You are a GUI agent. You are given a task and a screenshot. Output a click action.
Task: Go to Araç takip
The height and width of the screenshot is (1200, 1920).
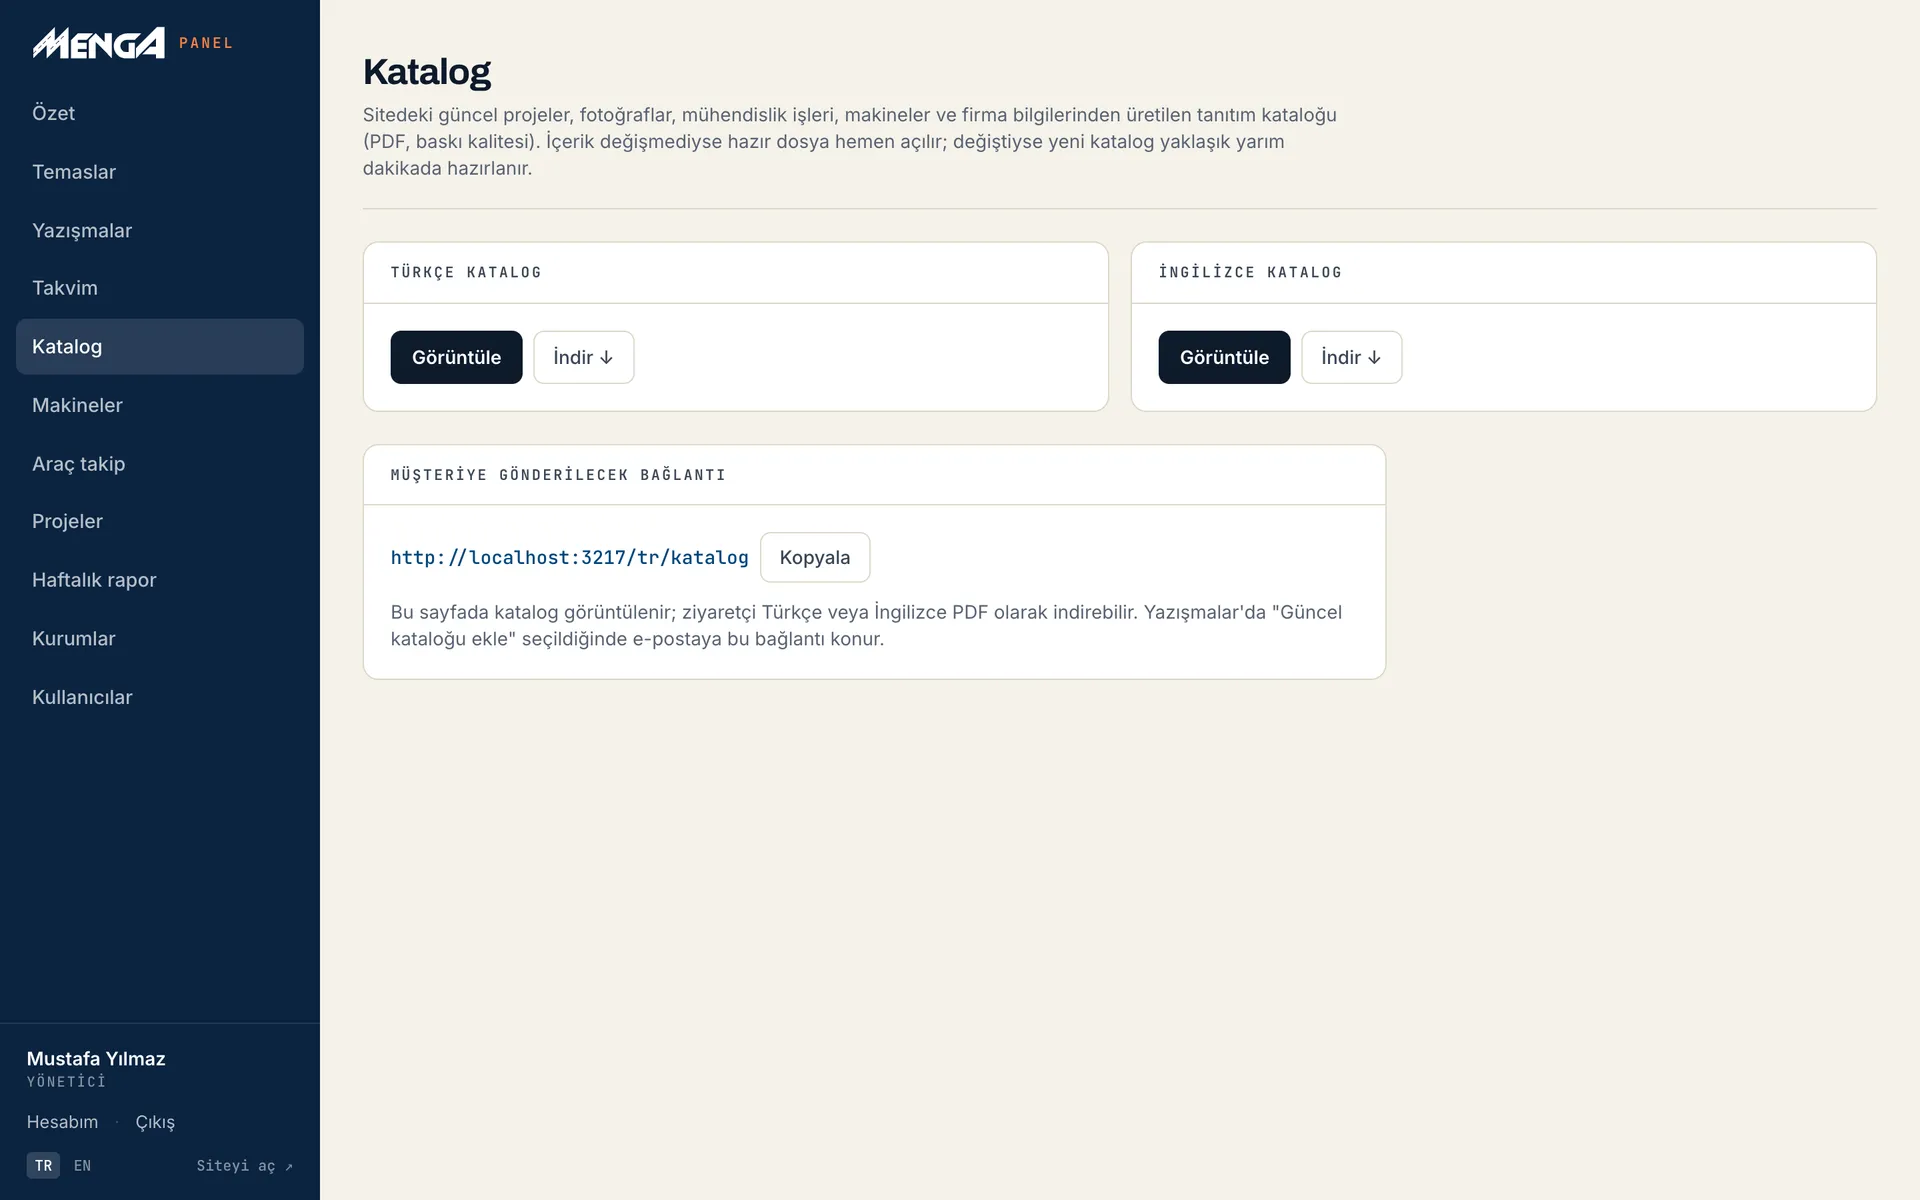tap(160, 464)
